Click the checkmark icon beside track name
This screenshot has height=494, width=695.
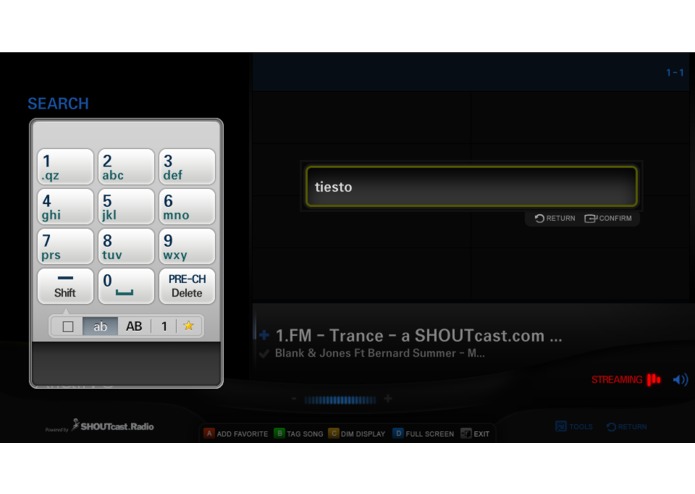click(x=264, y=354)
